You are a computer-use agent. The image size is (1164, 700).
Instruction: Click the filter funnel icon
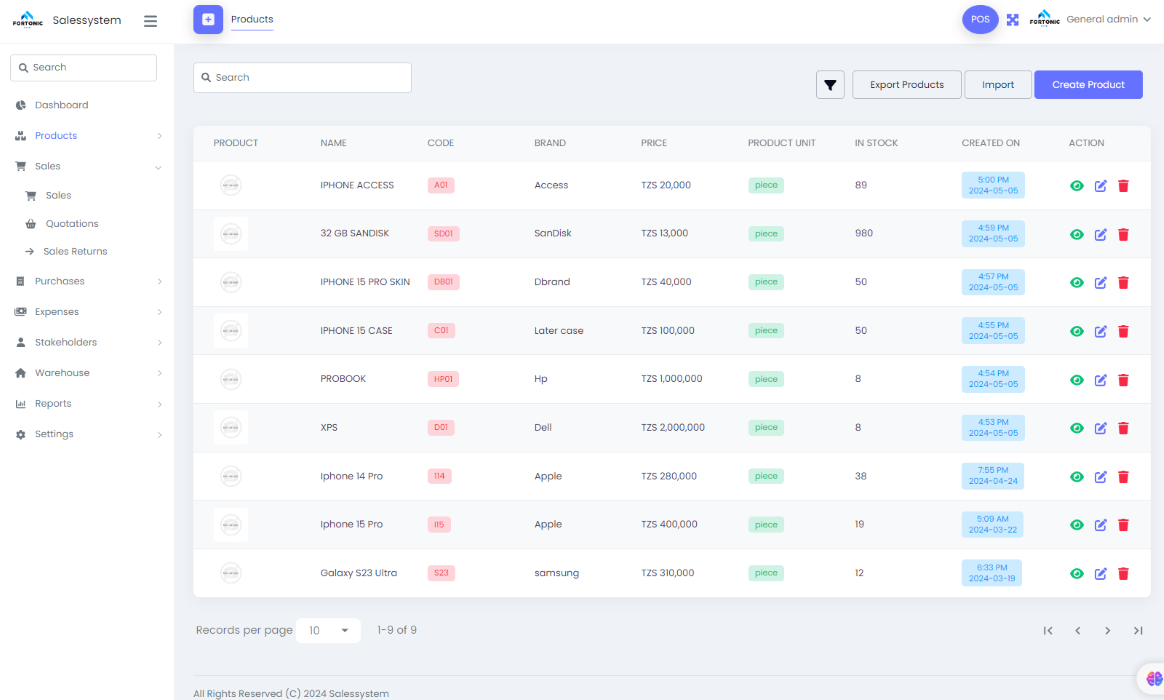[830, 85]
